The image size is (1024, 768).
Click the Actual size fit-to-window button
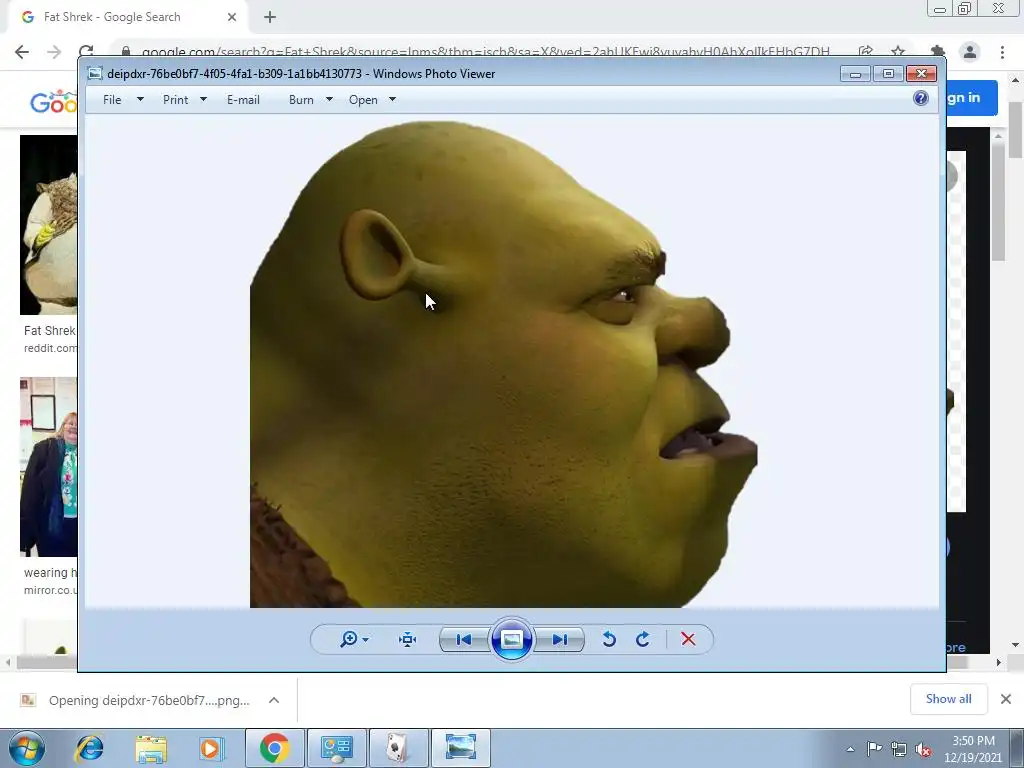(x=408, y=639)
